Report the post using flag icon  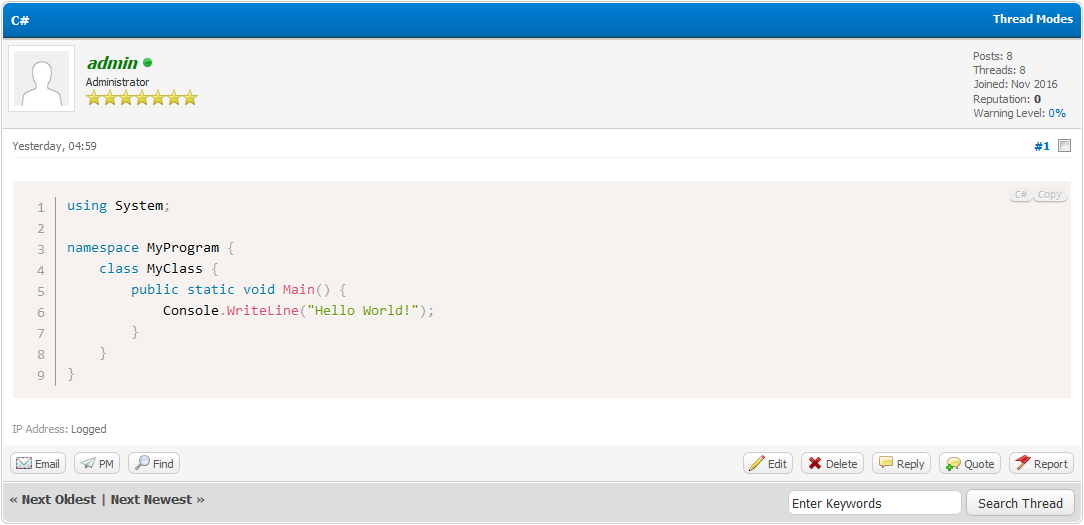point(1040,464)
